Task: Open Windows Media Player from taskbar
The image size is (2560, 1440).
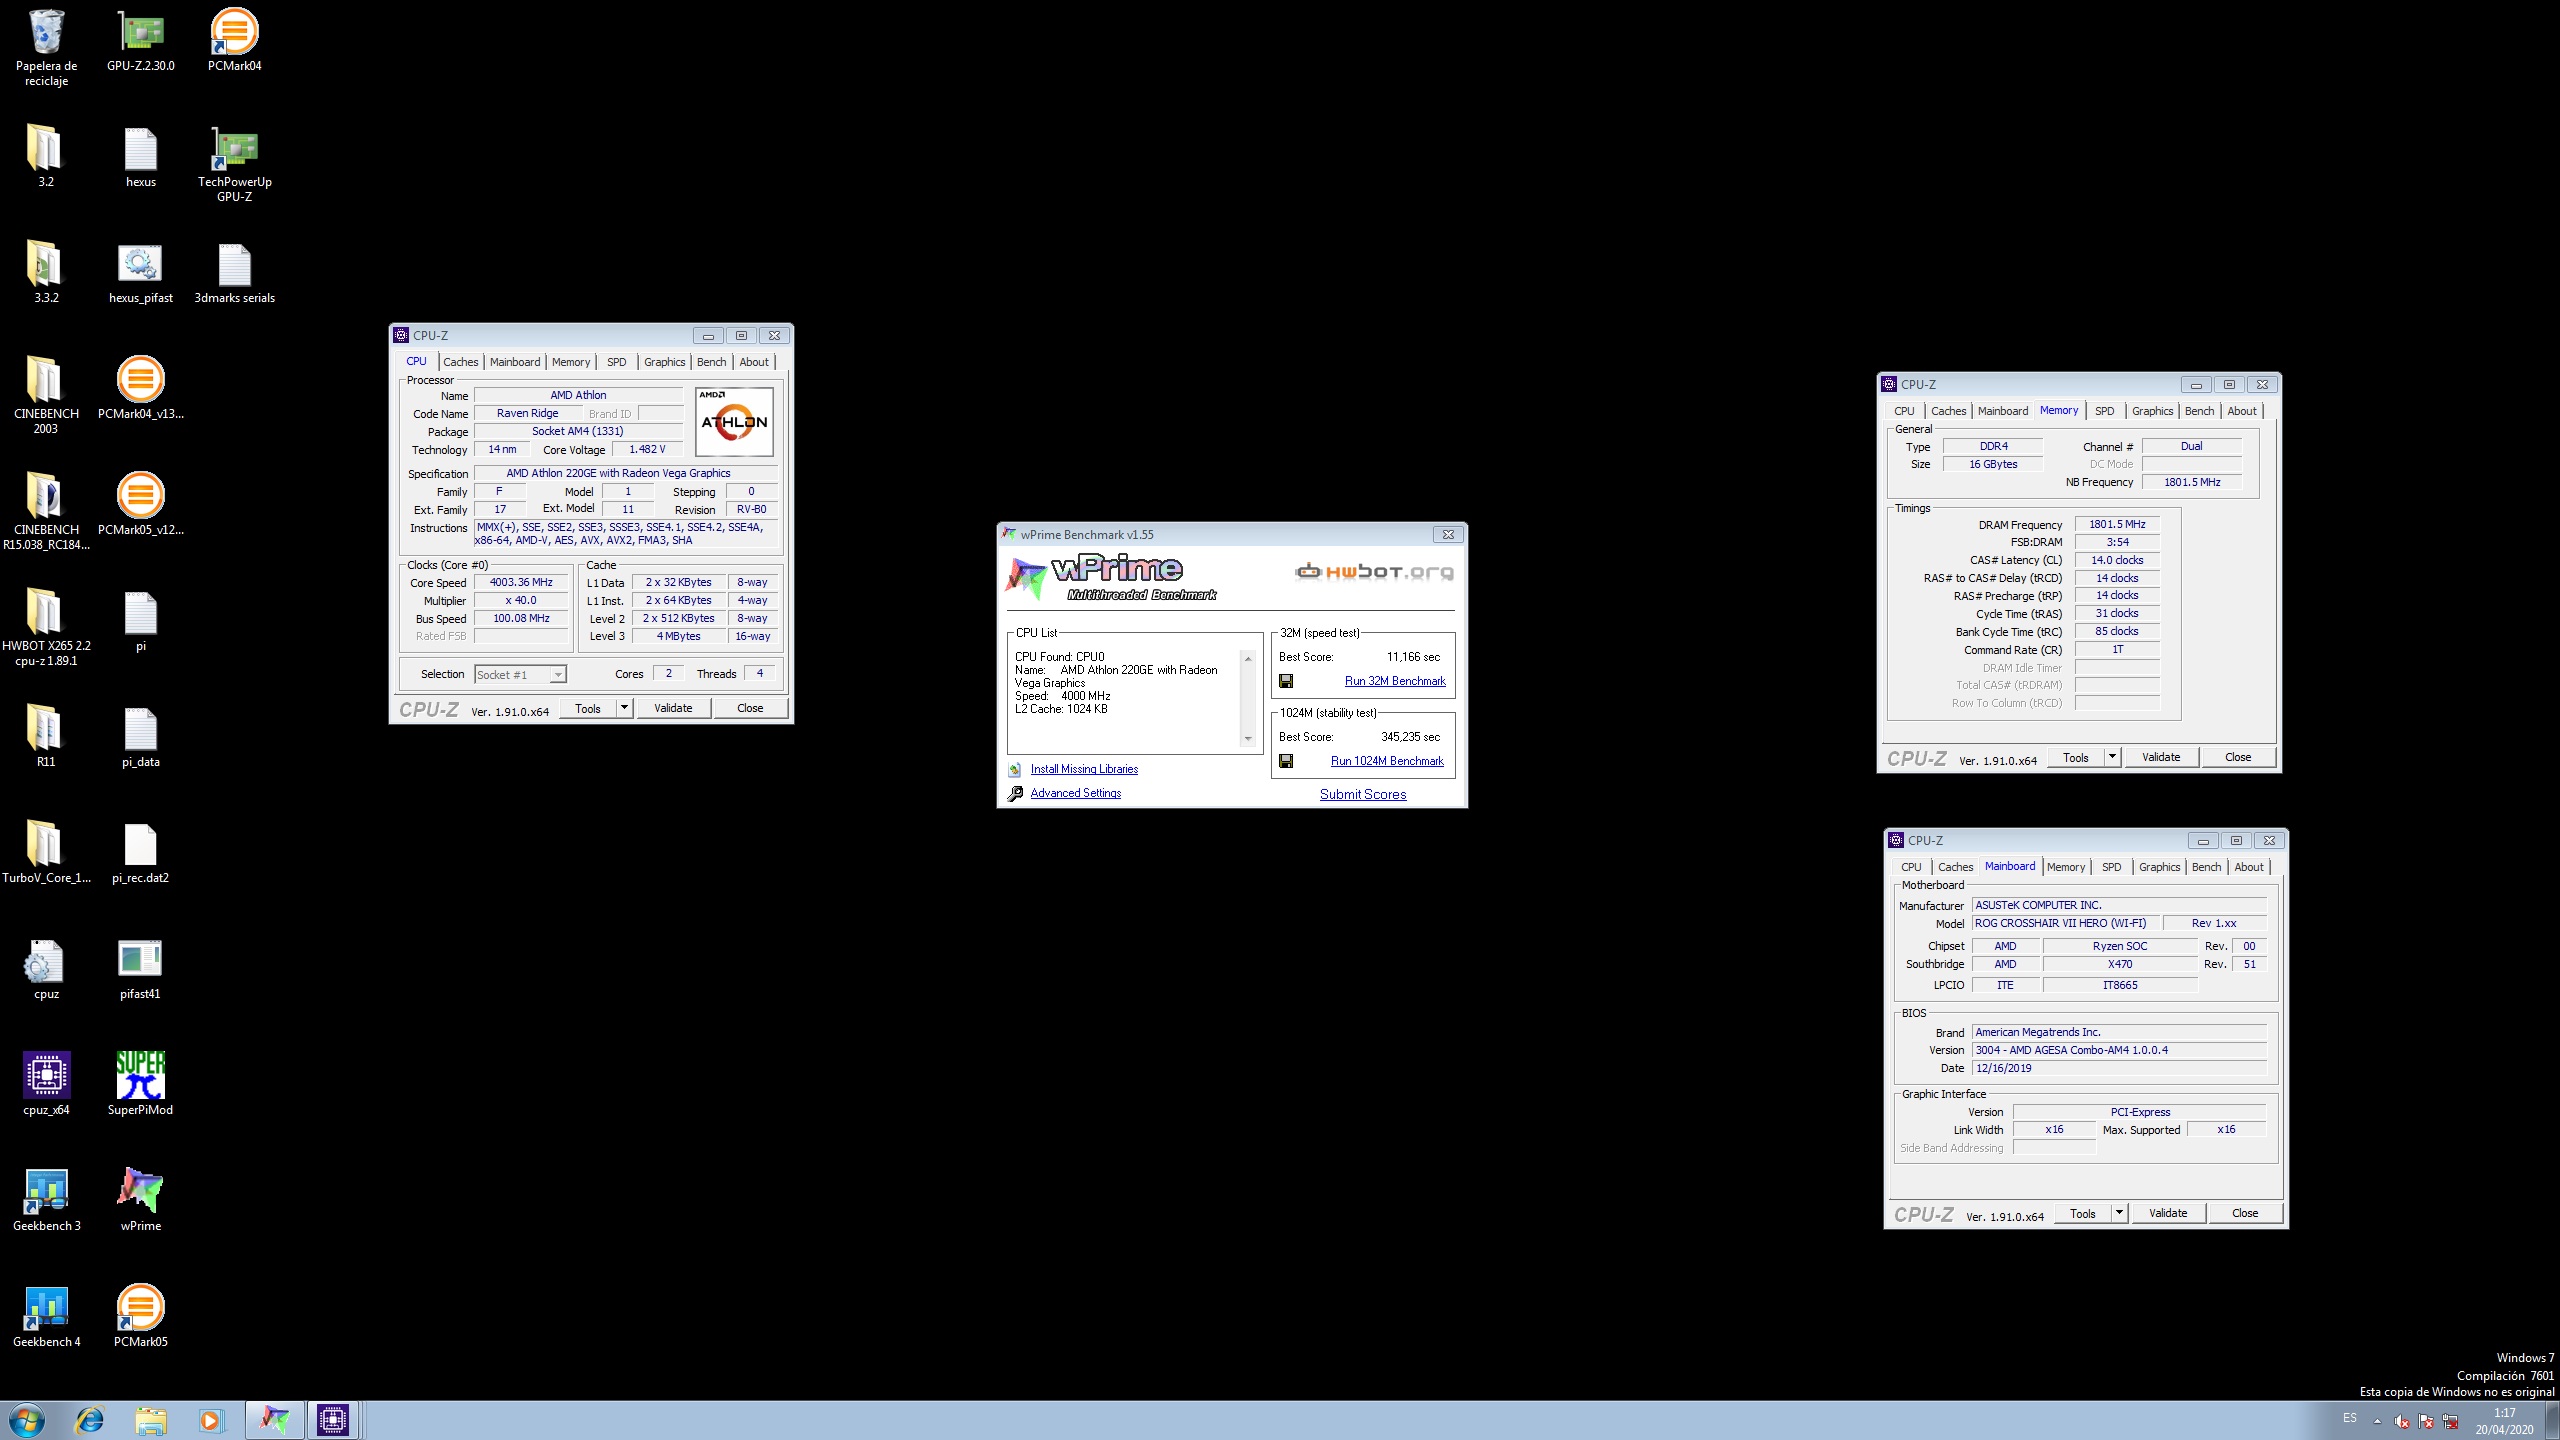Action: [x=211, y=1420]
